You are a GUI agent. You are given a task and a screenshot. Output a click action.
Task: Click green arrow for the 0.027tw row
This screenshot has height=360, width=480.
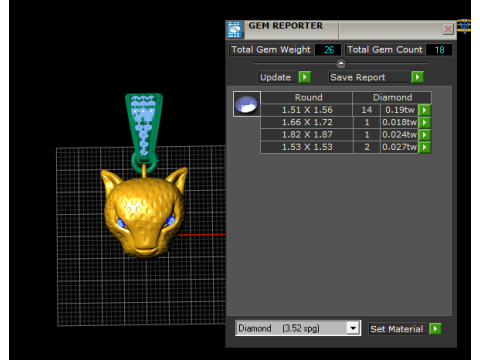(425, 147)
